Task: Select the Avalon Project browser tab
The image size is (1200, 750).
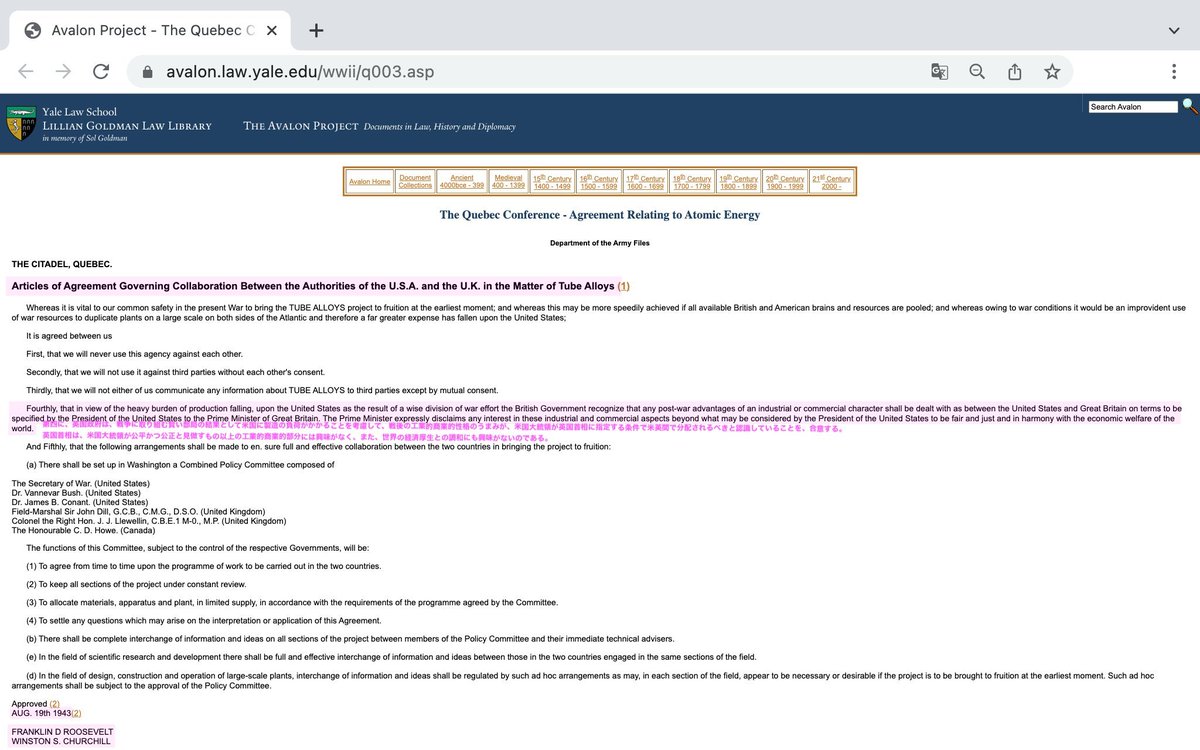Action: tap(152, 30)
